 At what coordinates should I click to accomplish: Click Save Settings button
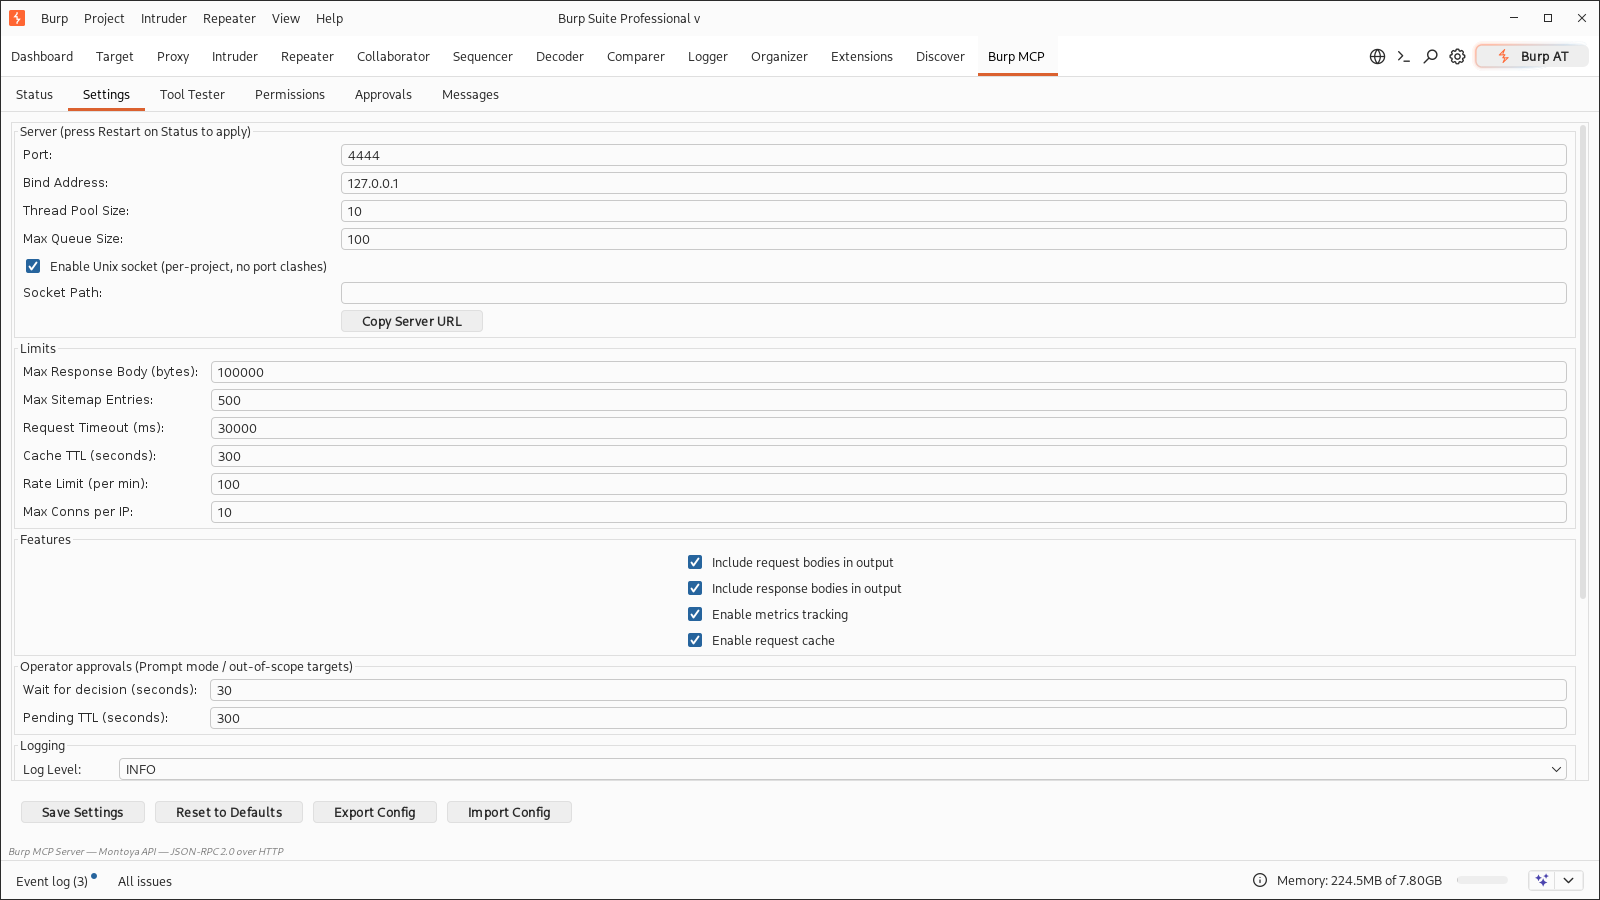coord(83,812)
